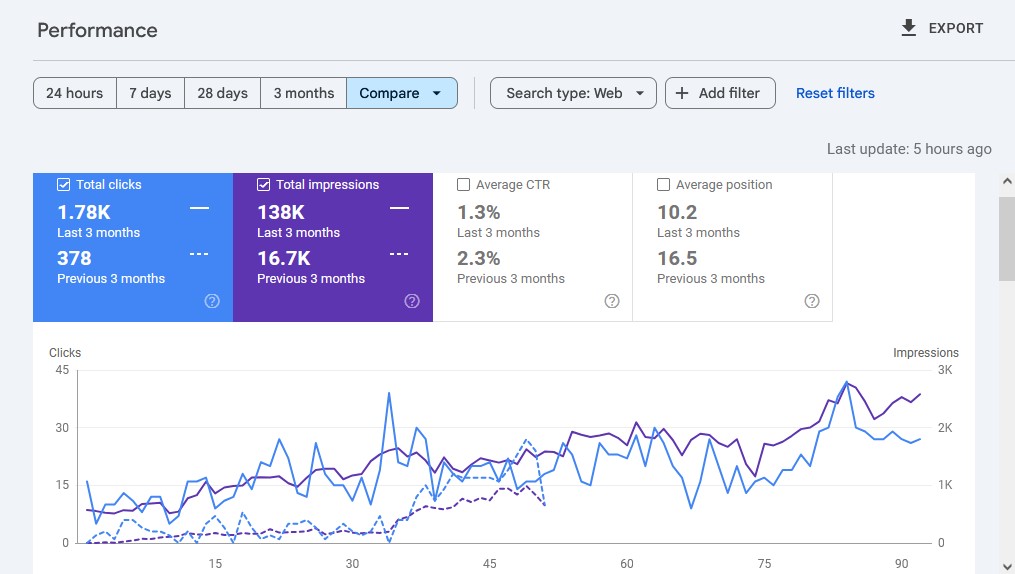The height and width of the screenshot is (574, 1015).
Task: Enable the Average CTR checkbox
Action: [x=464, y=185]
